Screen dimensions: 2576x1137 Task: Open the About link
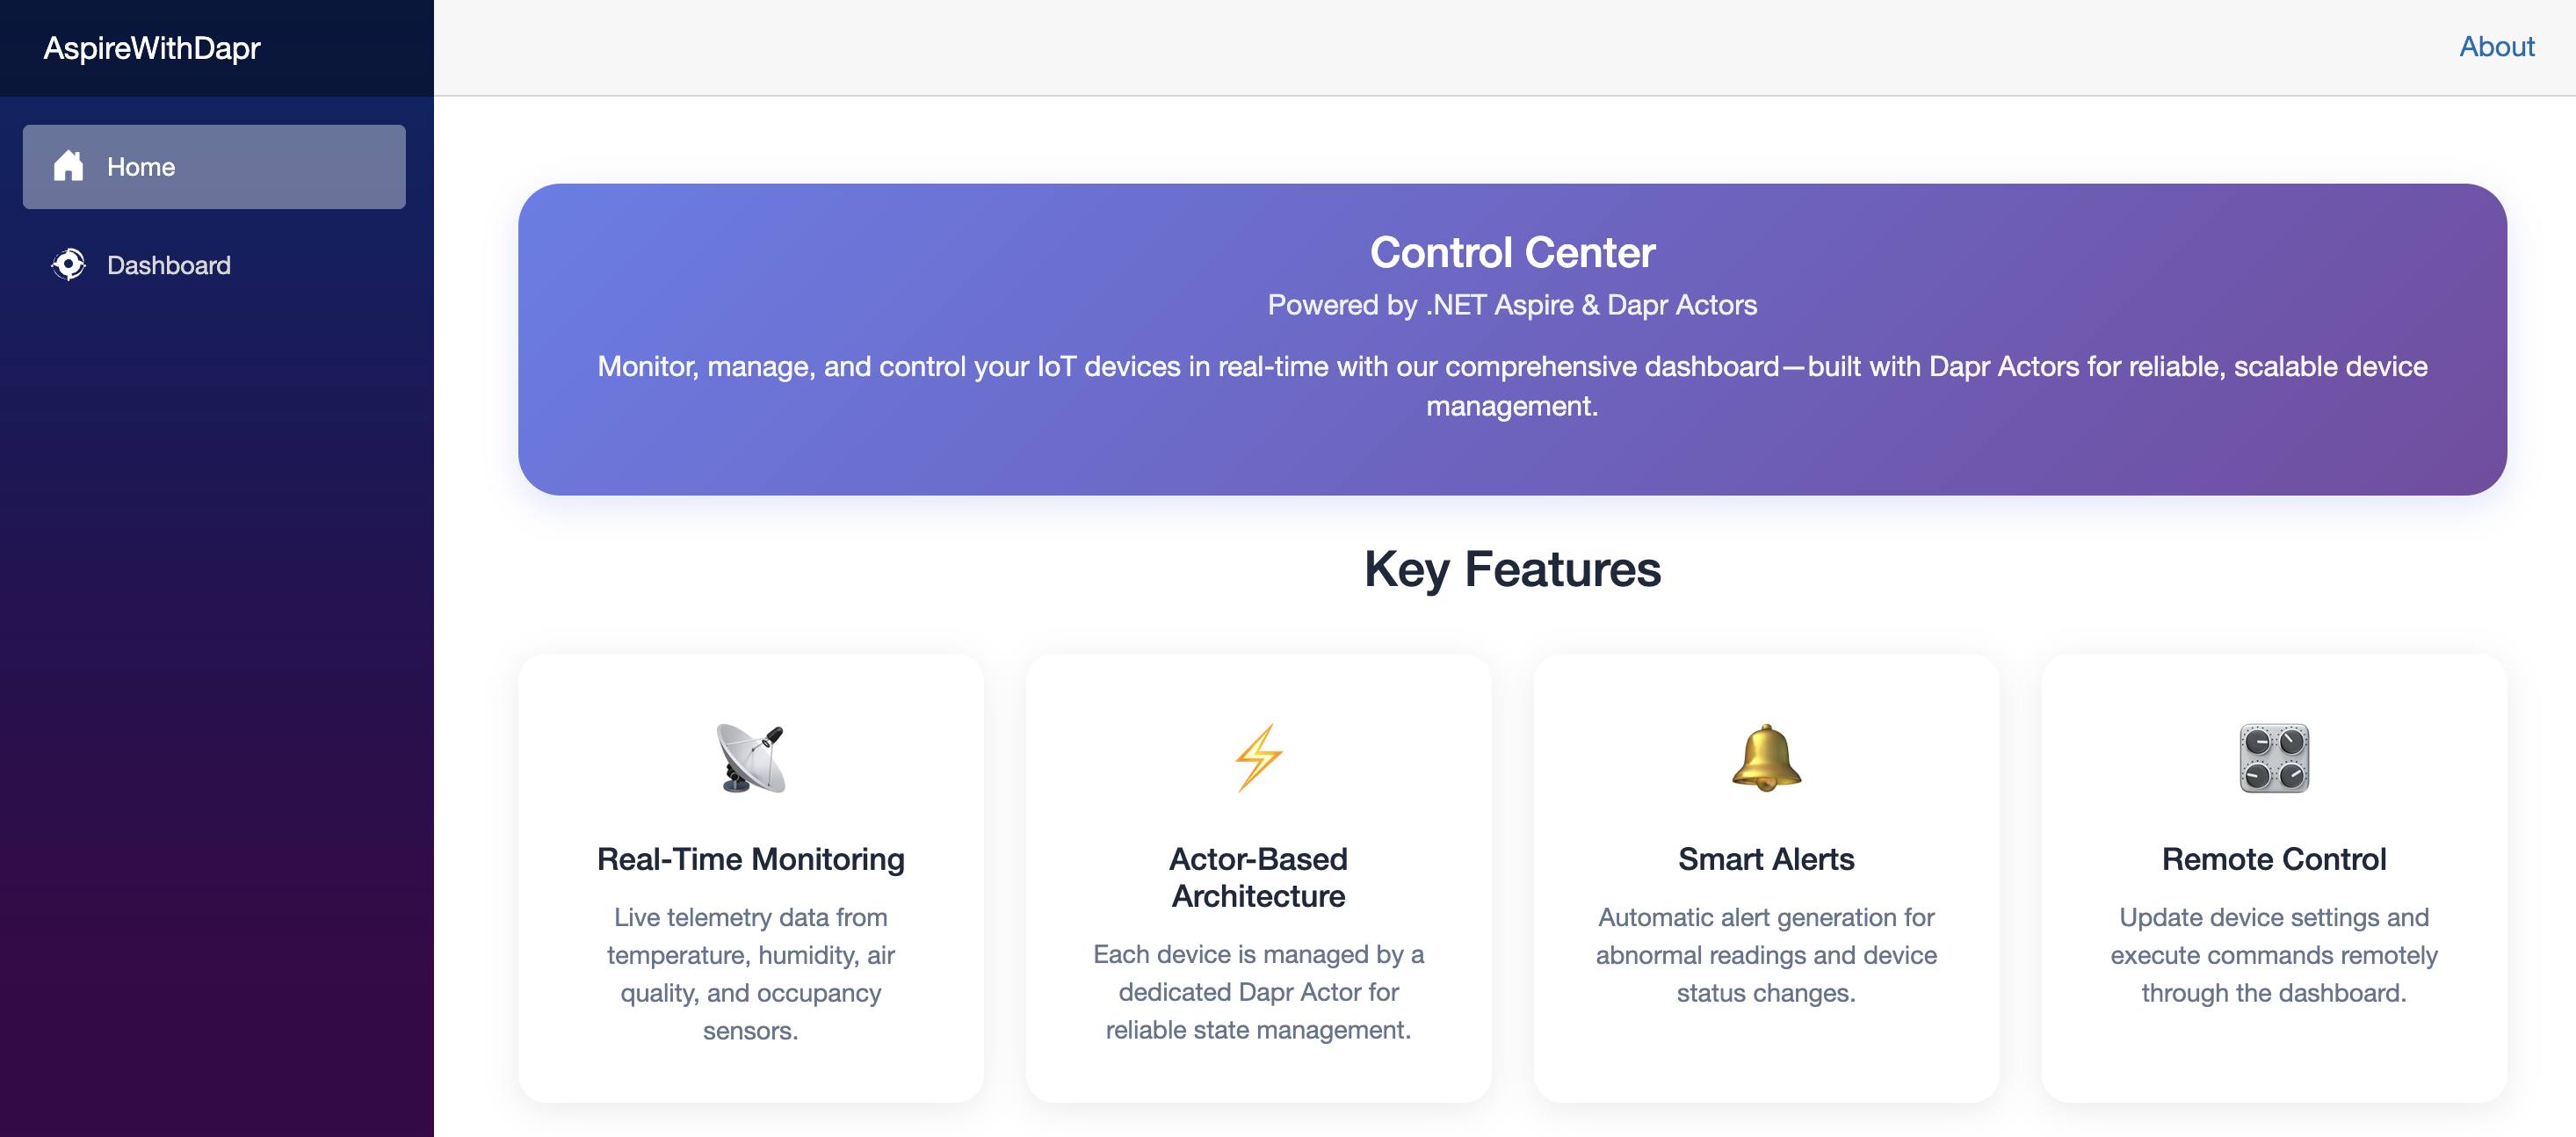click(x=2496, y=47)
